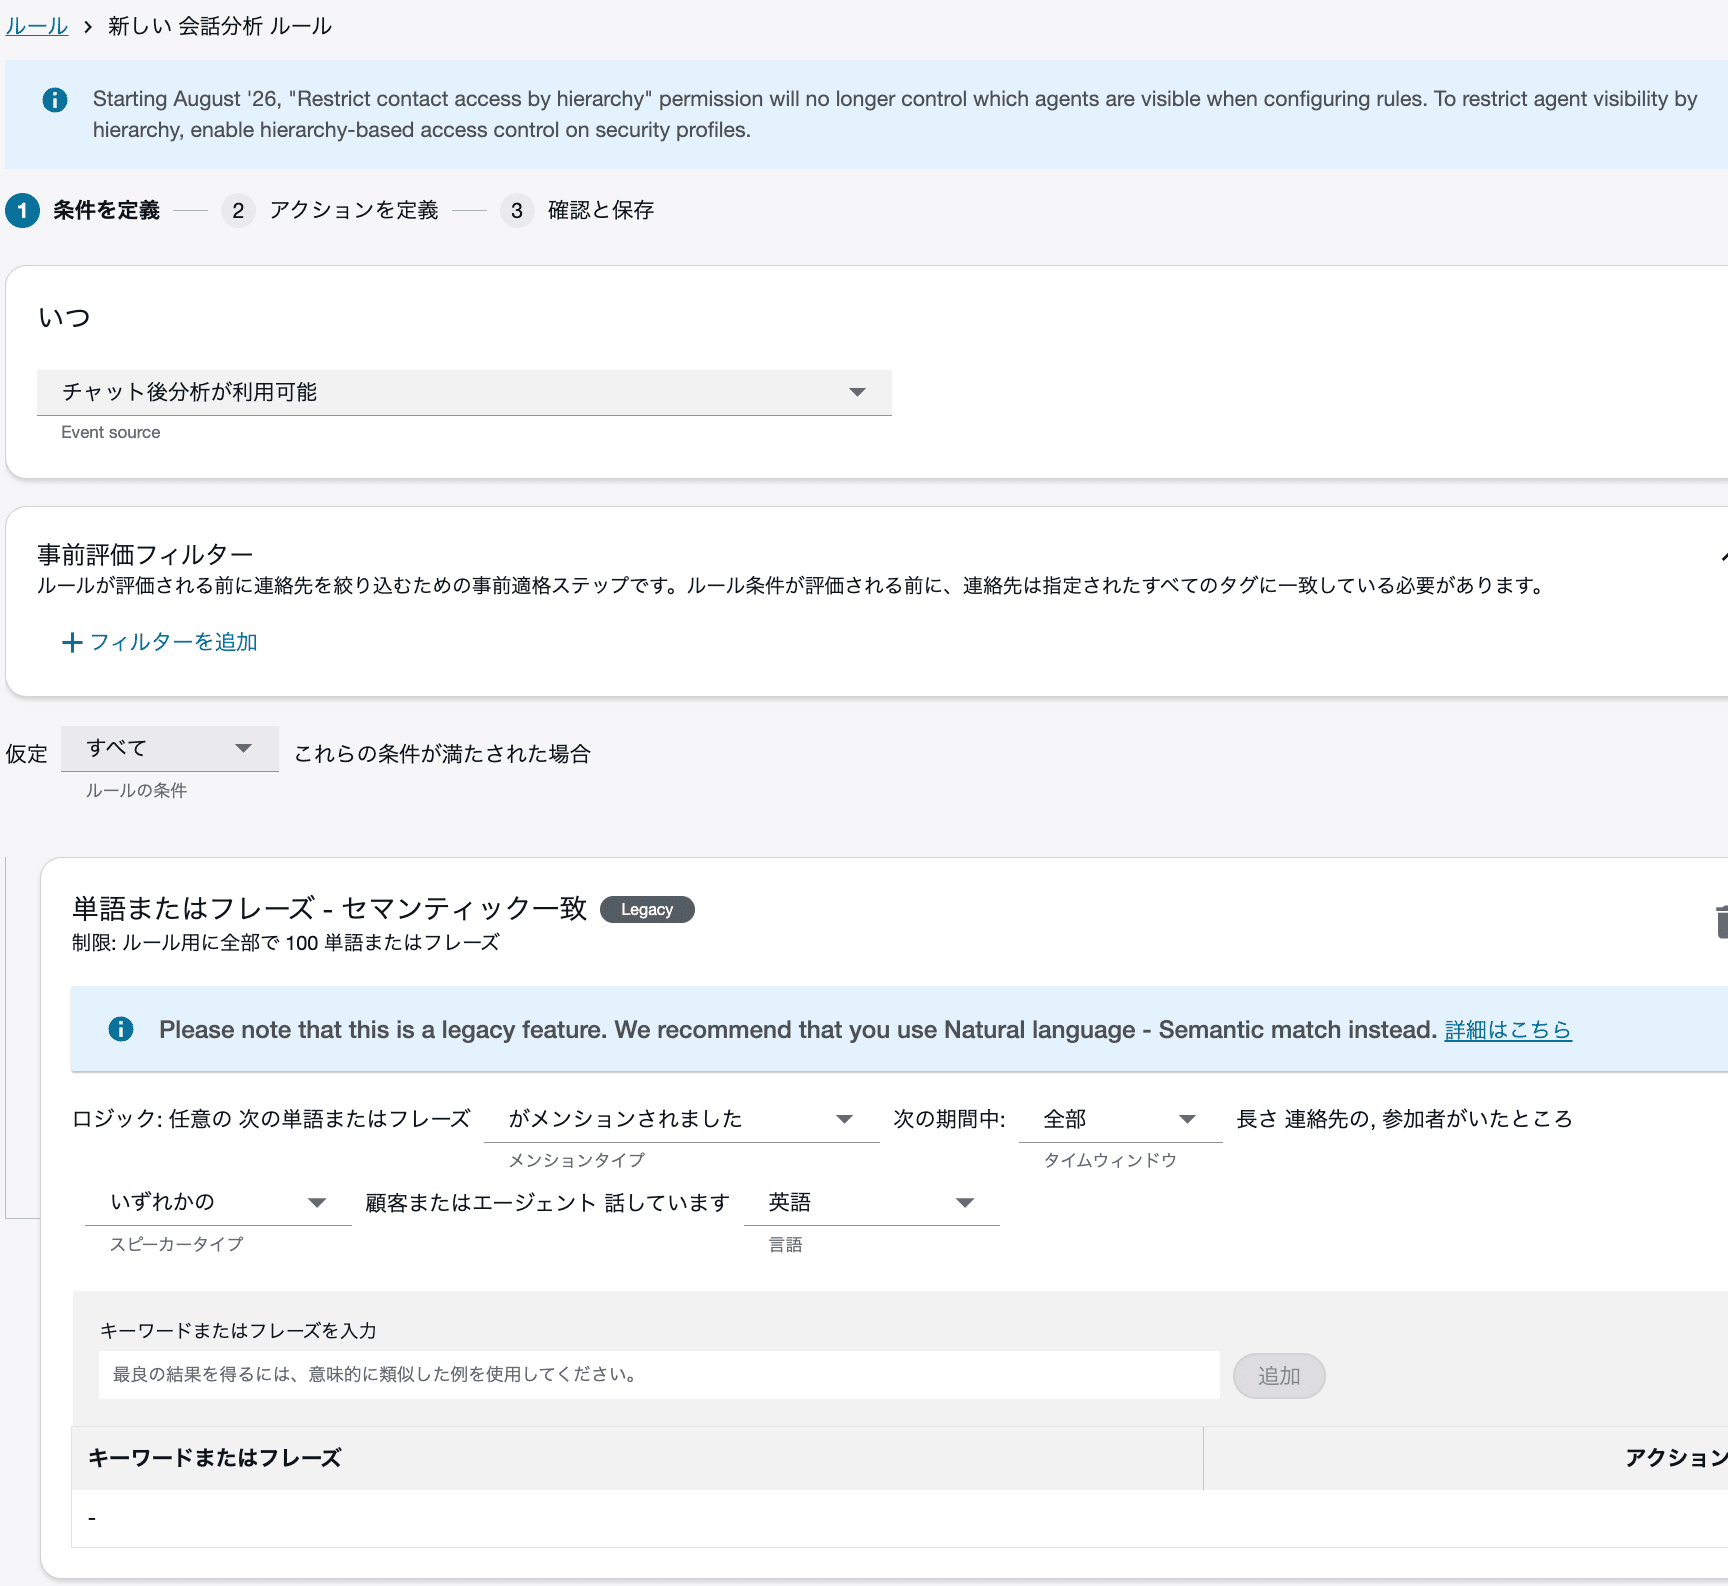This screenshot has width=1728, height=1586.
Task: Collapse the 事前評価フィルター section chevron
Action: click(1722, 556)
